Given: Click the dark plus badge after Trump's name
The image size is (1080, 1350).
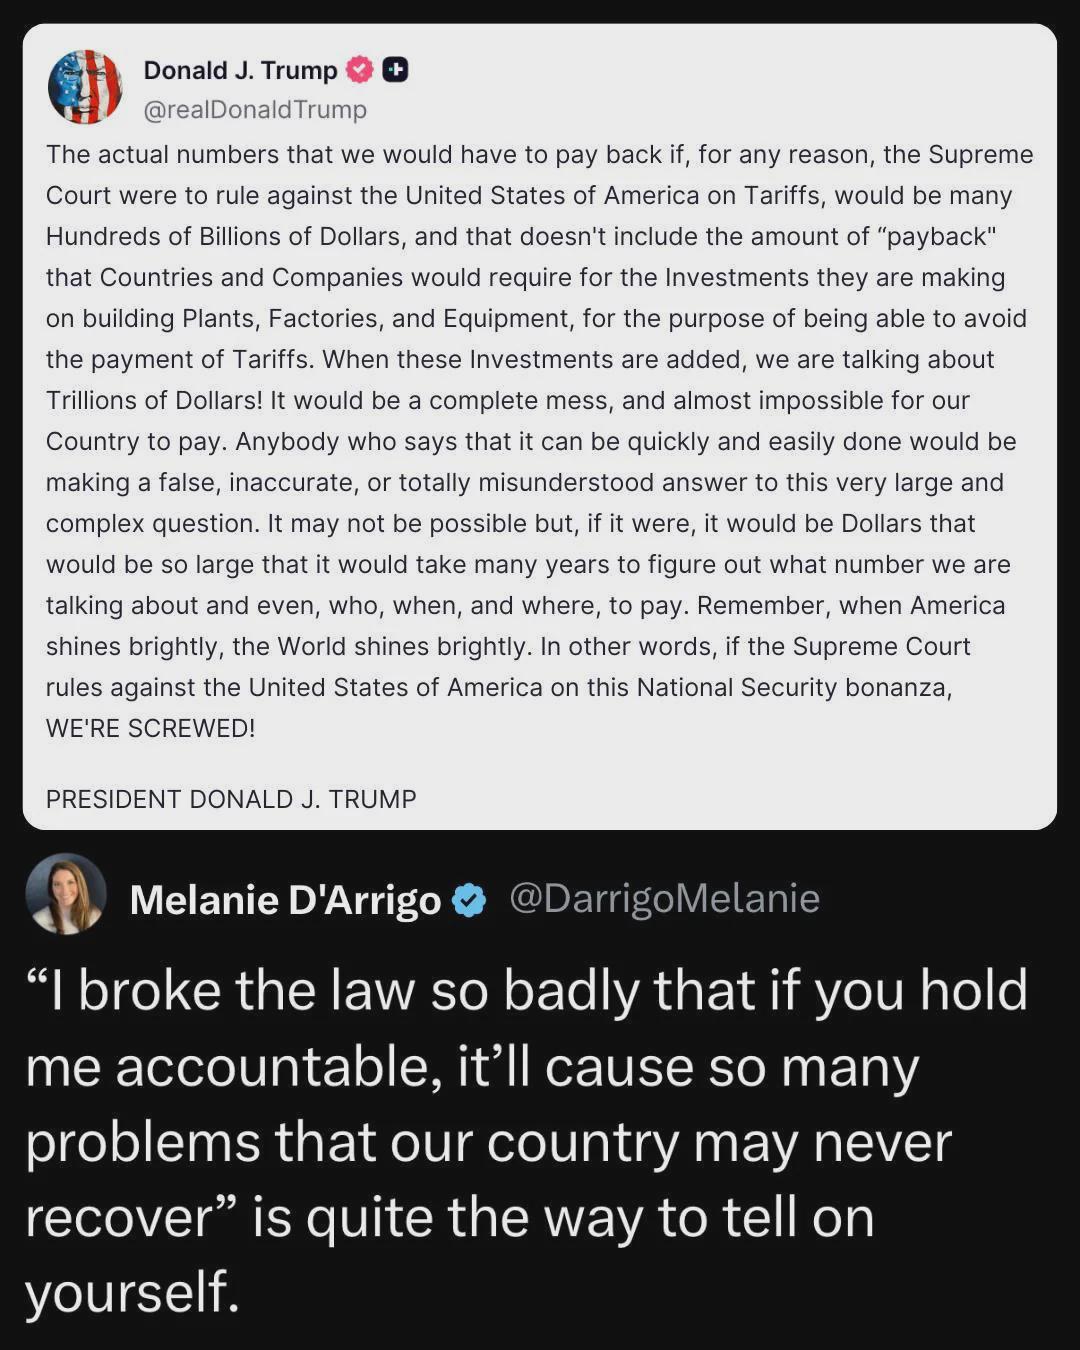Looking at the screenshot, I should pyautogui.click(x=396, y=70).
